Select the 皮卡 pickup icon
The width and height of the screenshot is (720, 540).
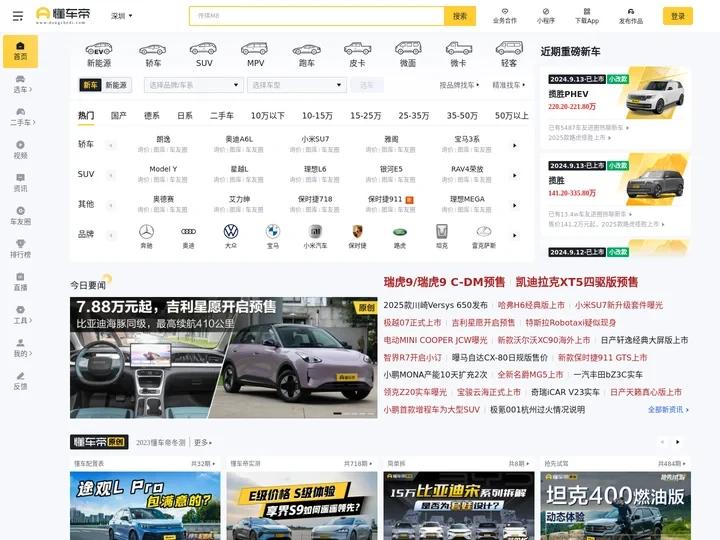[357, 54]
